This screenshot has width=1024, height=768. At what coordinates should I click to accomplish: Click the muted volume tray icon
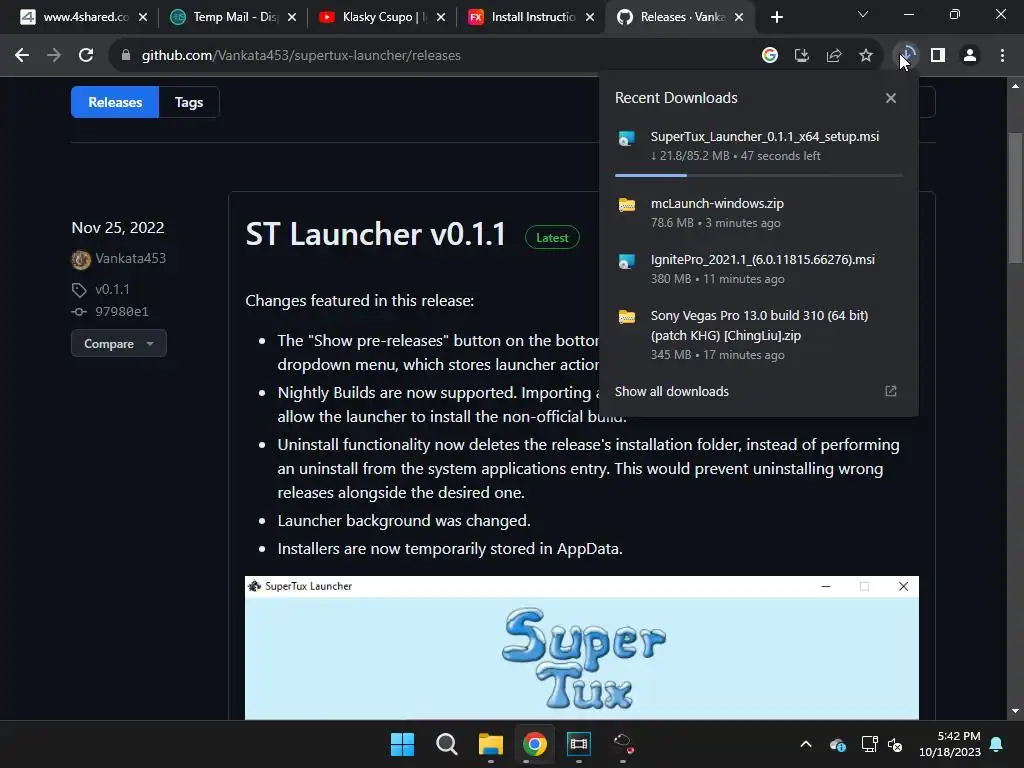[895, 744]
